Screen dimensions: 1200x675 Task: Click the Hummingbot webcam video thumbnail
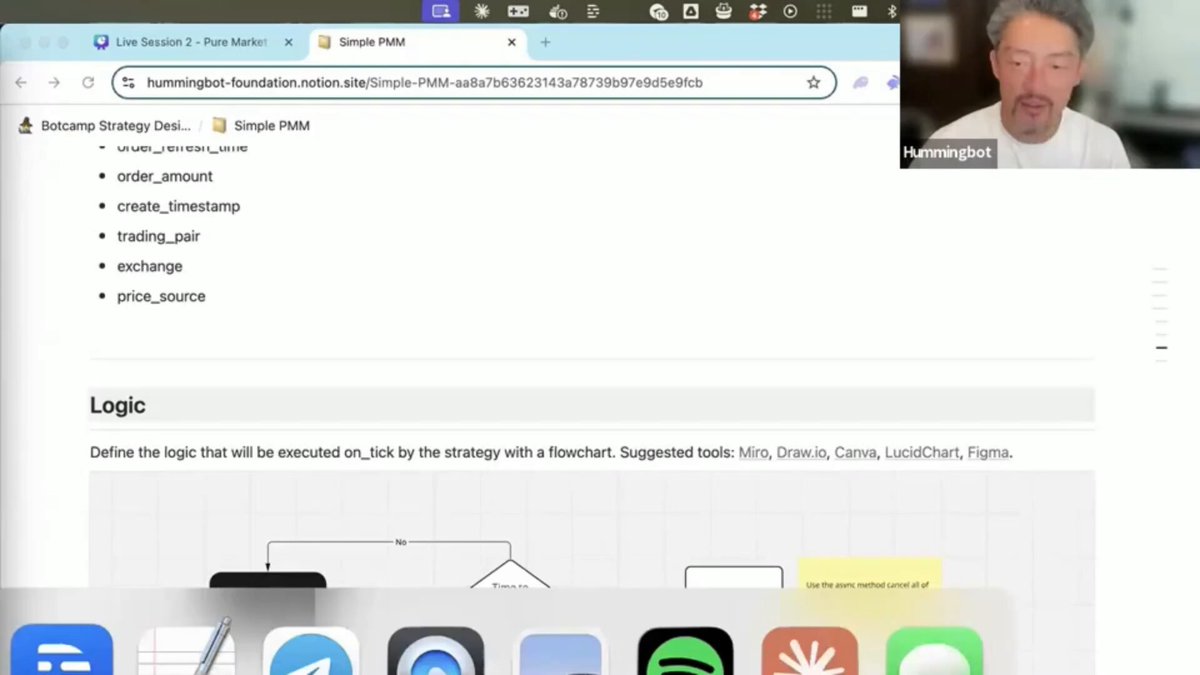coord(1050,84)
